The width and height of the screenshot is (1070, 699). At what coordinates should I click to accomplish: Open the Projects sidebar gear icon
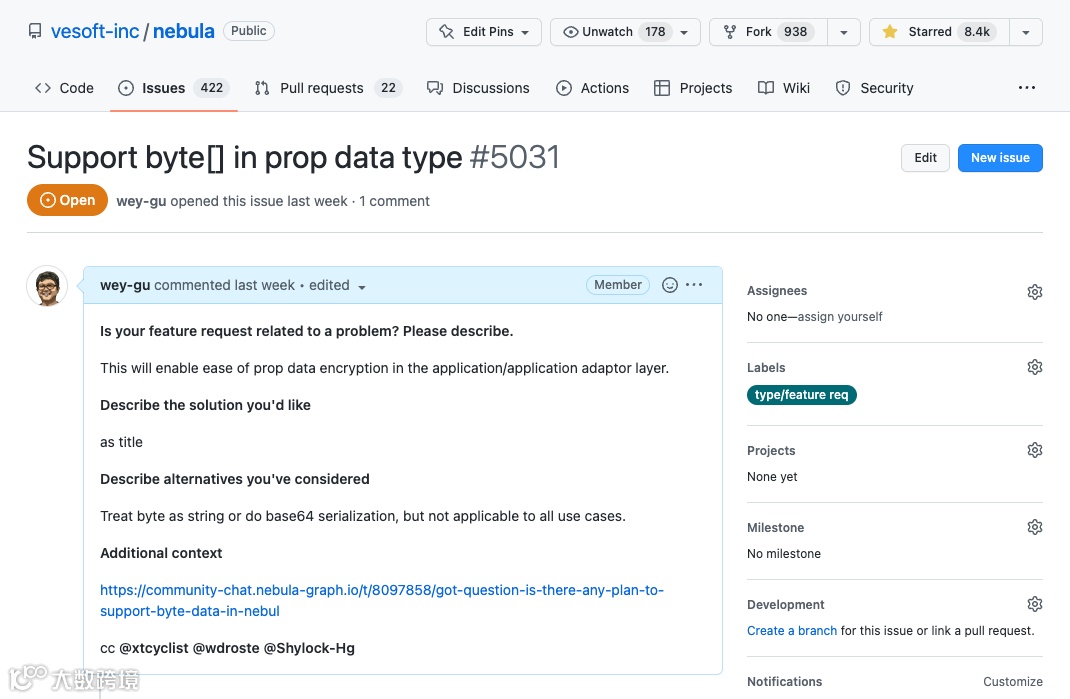(1035, 450)
